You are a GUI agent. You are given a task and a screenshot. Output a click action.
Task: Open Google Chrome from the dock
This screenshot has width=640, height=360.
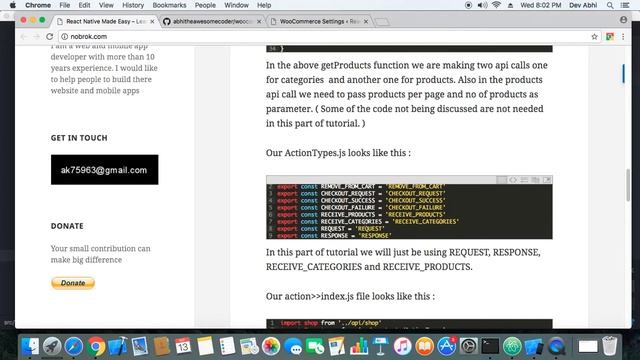pos(96,347)
